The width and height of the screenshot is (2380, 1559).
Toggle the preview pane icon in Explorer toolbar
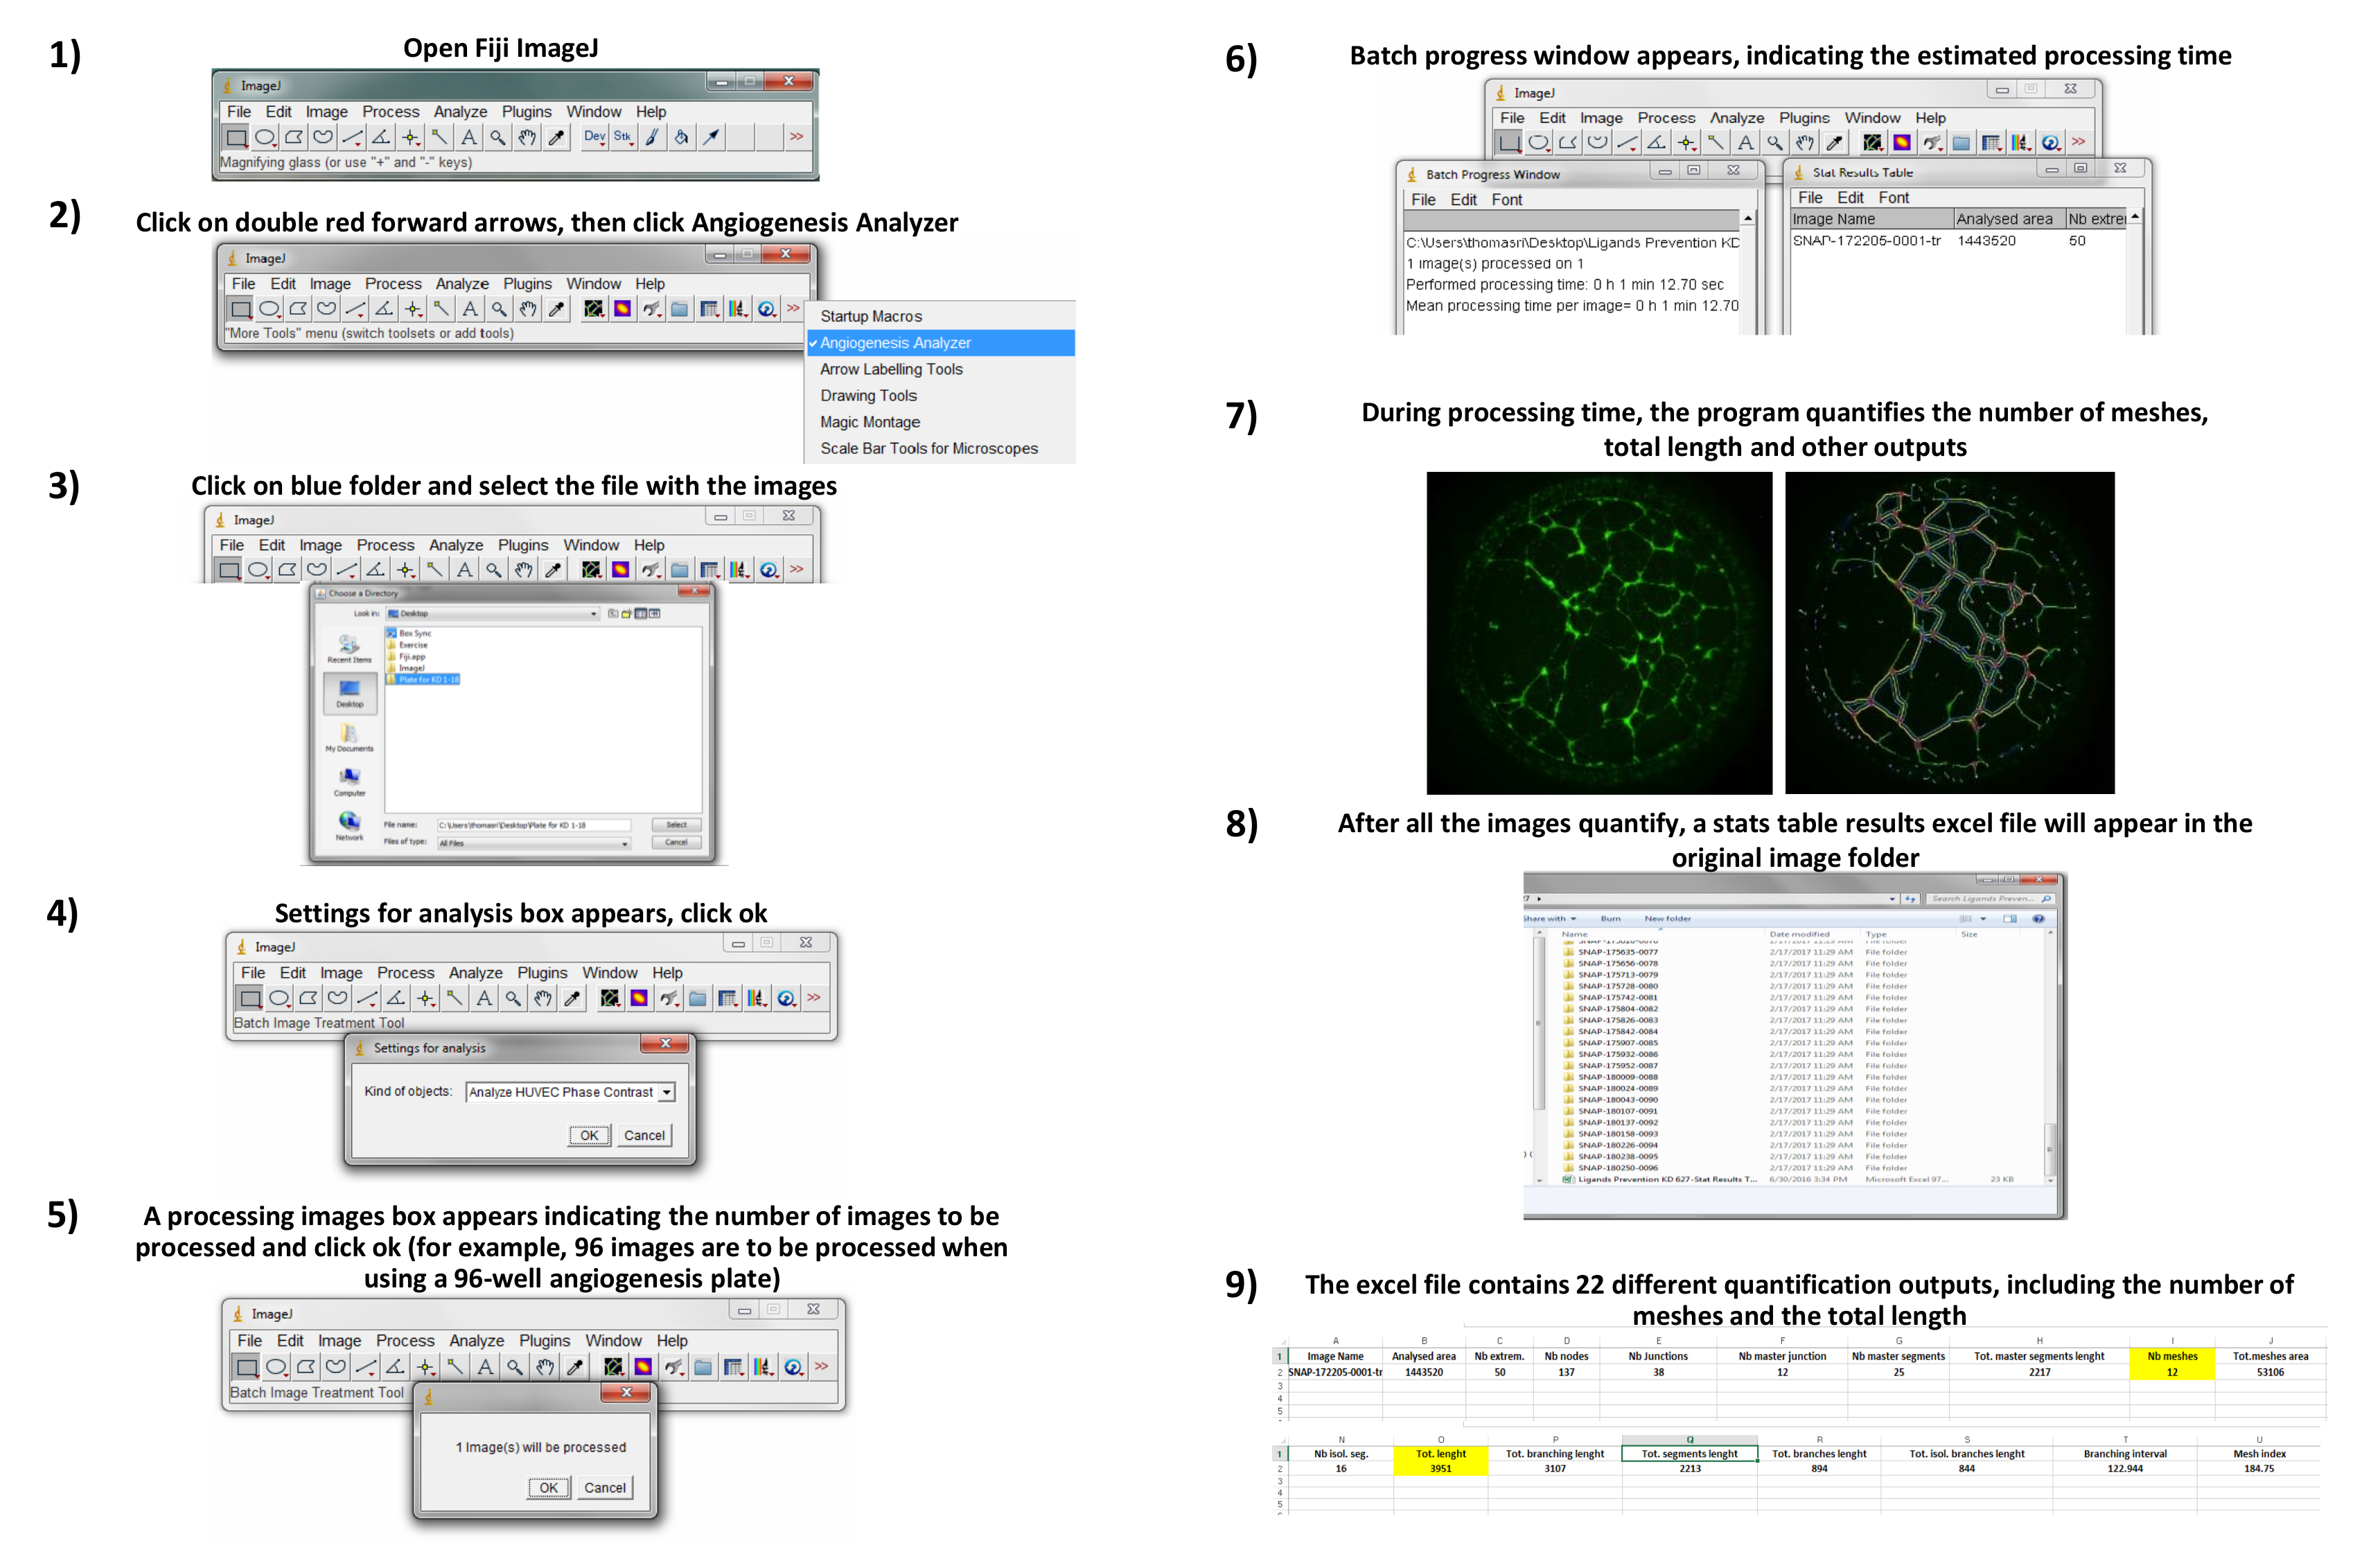(2010, 919)
